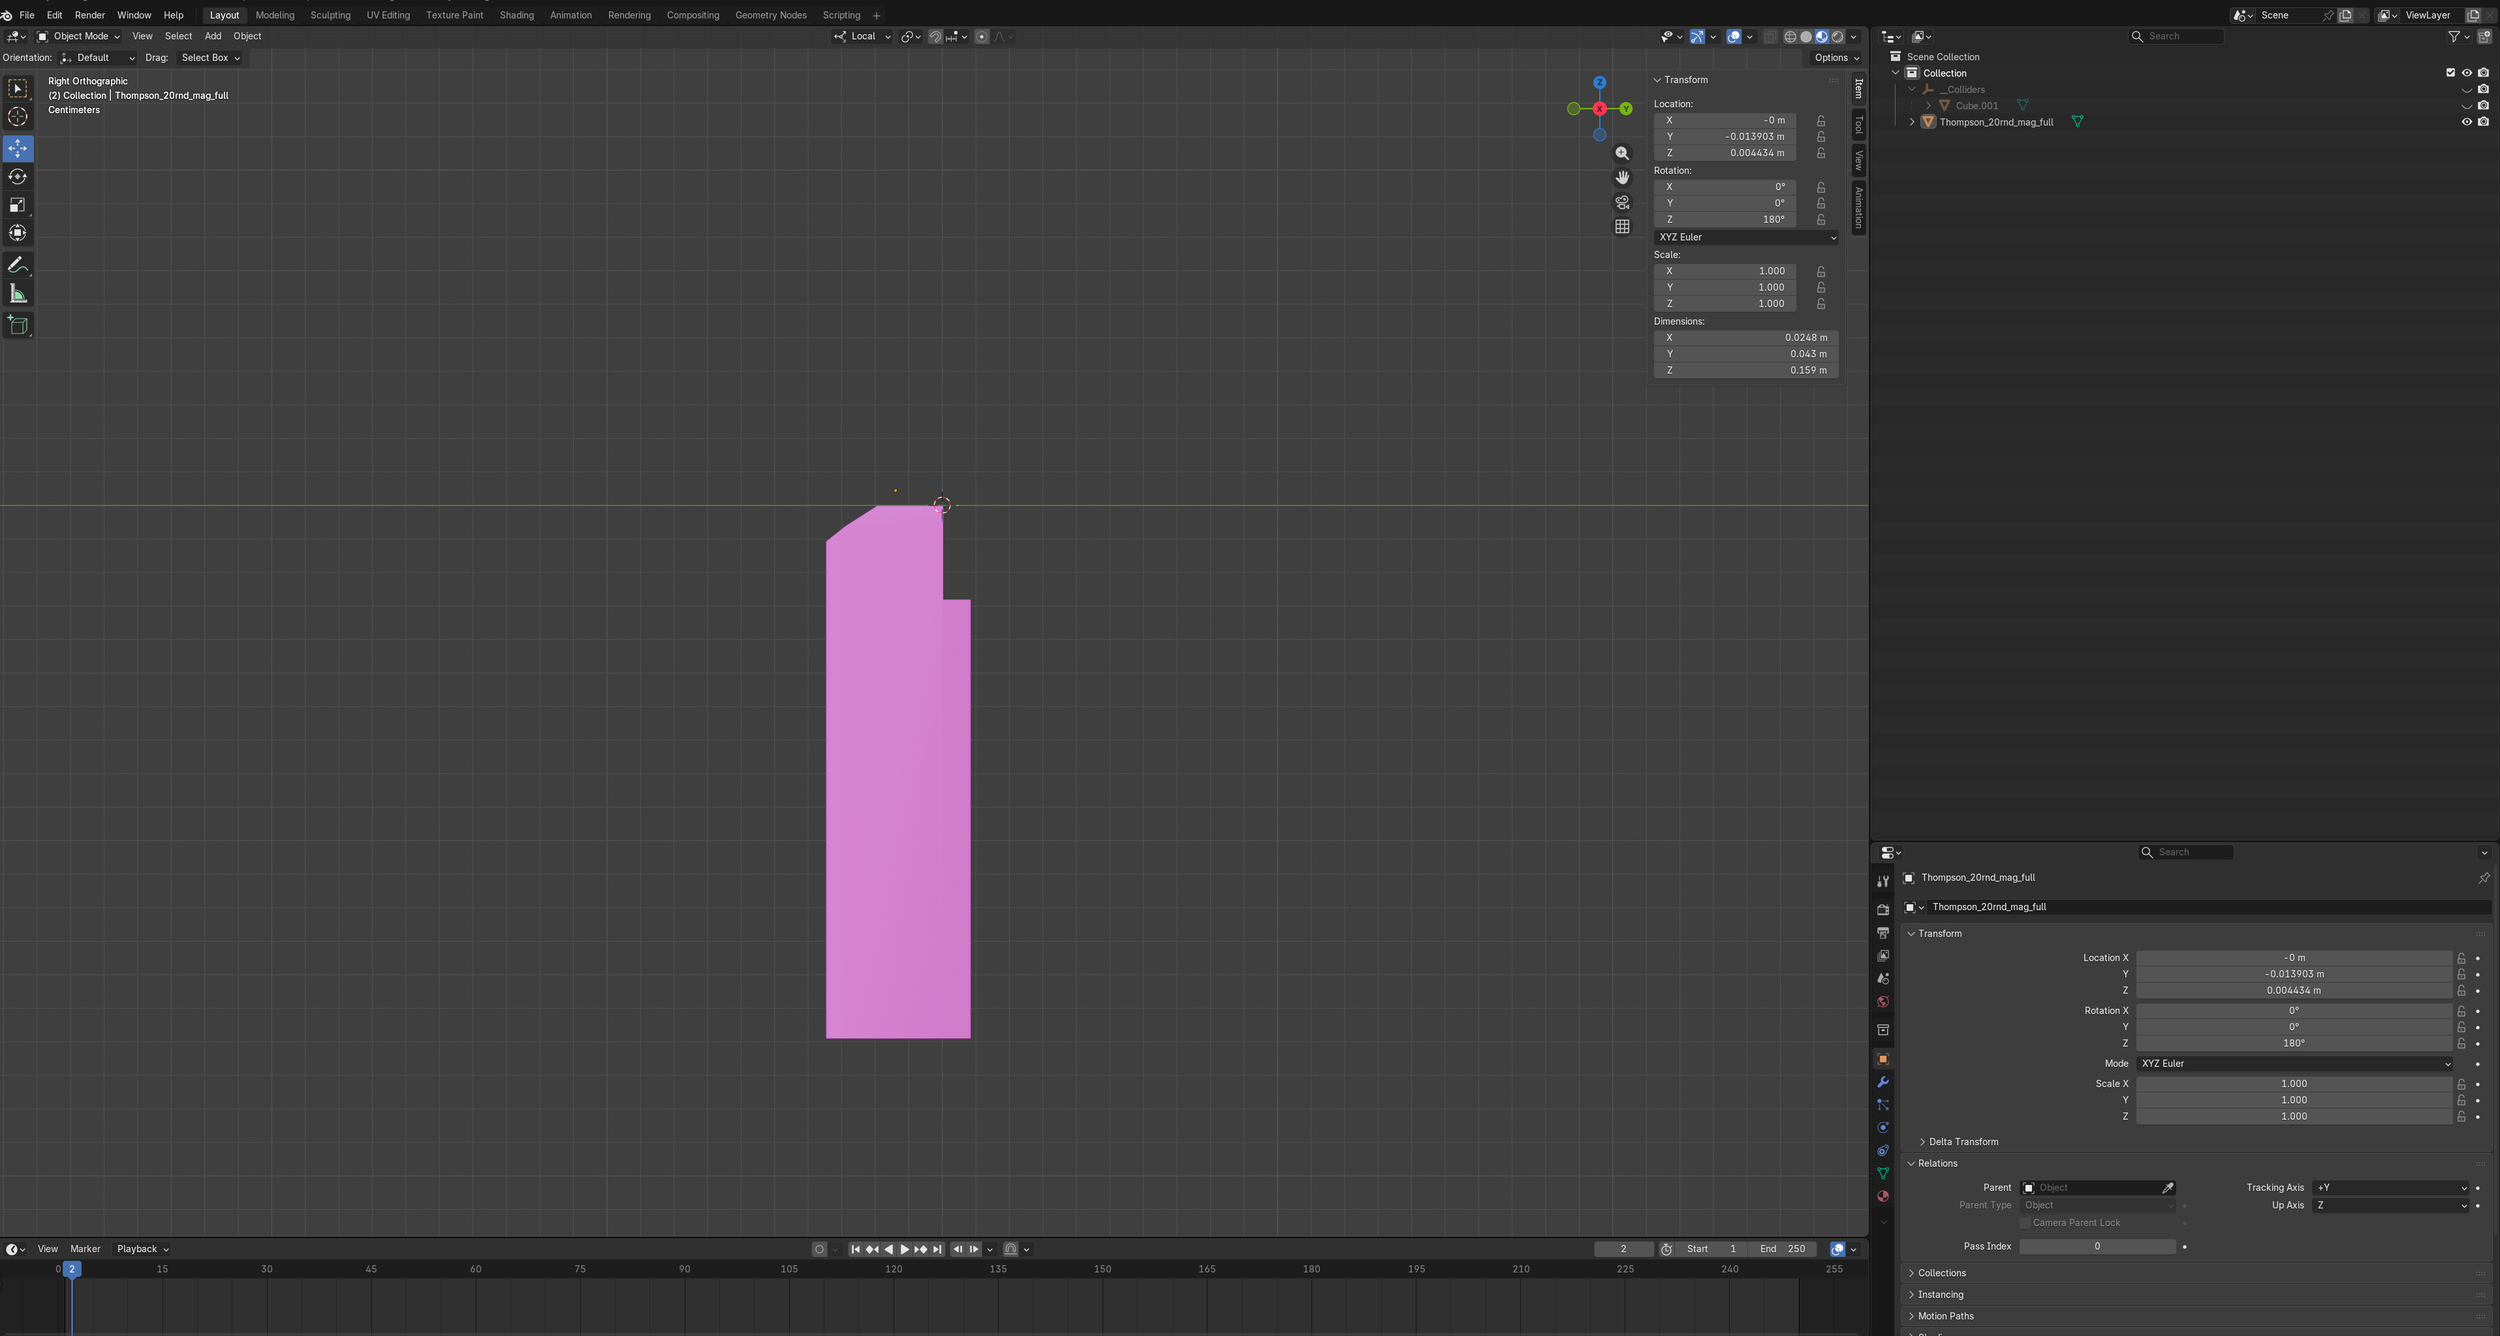Open the Modifiers wrench properties tab
The image size is (2500, 1336).
(x=1883, y=1082)
